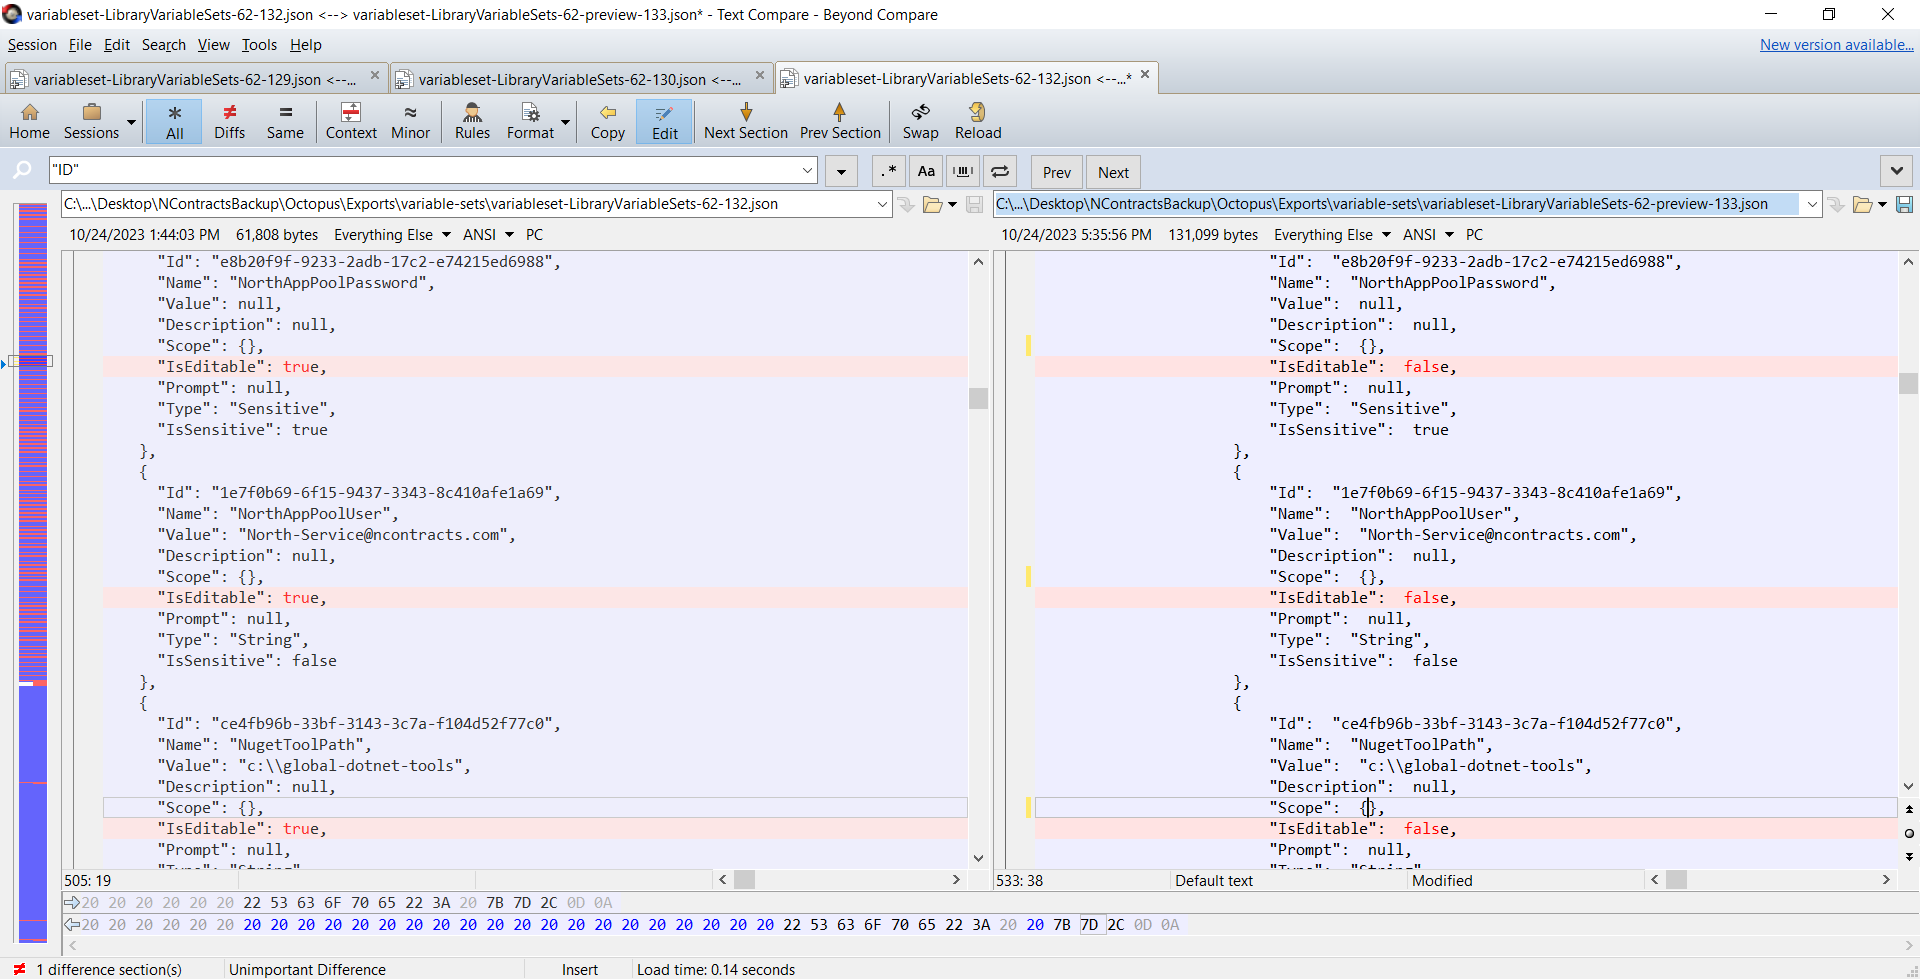Open the session Rules
1920x979 pixels.
click(472, 121)
